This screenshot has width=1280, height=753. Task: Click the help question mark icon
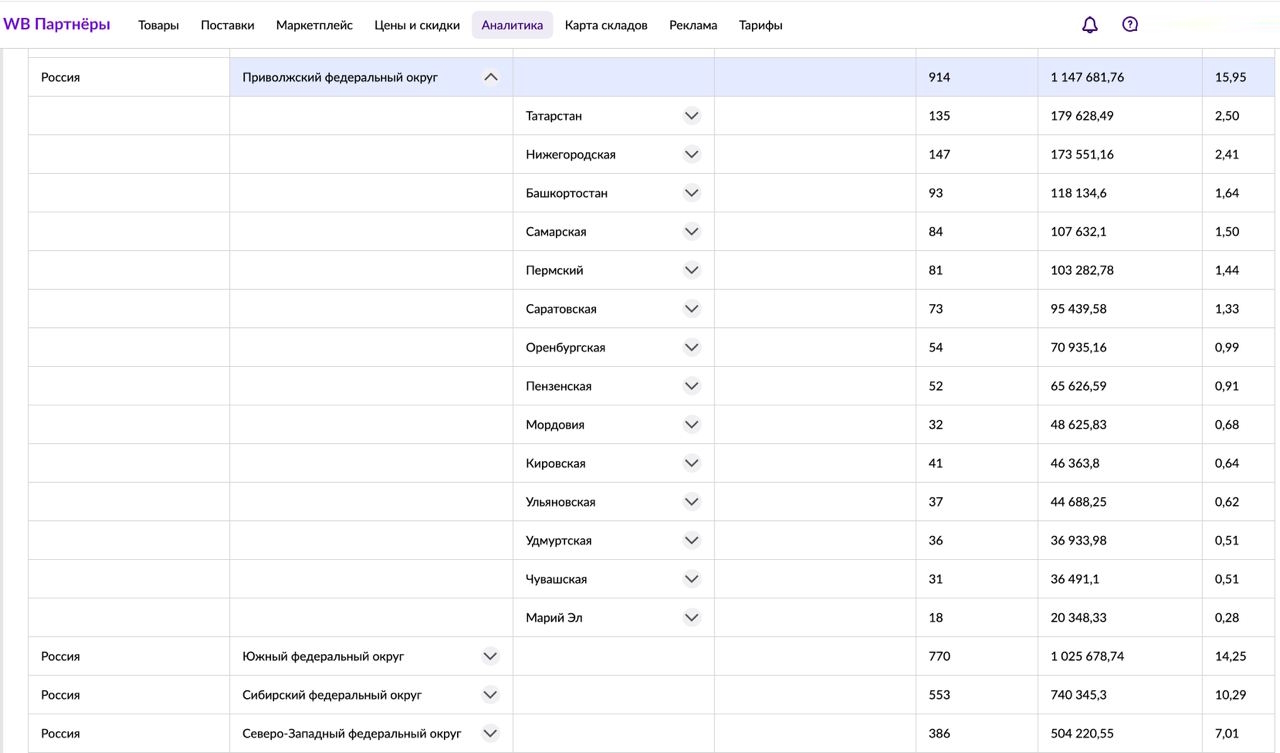[x=1130, y=25]
